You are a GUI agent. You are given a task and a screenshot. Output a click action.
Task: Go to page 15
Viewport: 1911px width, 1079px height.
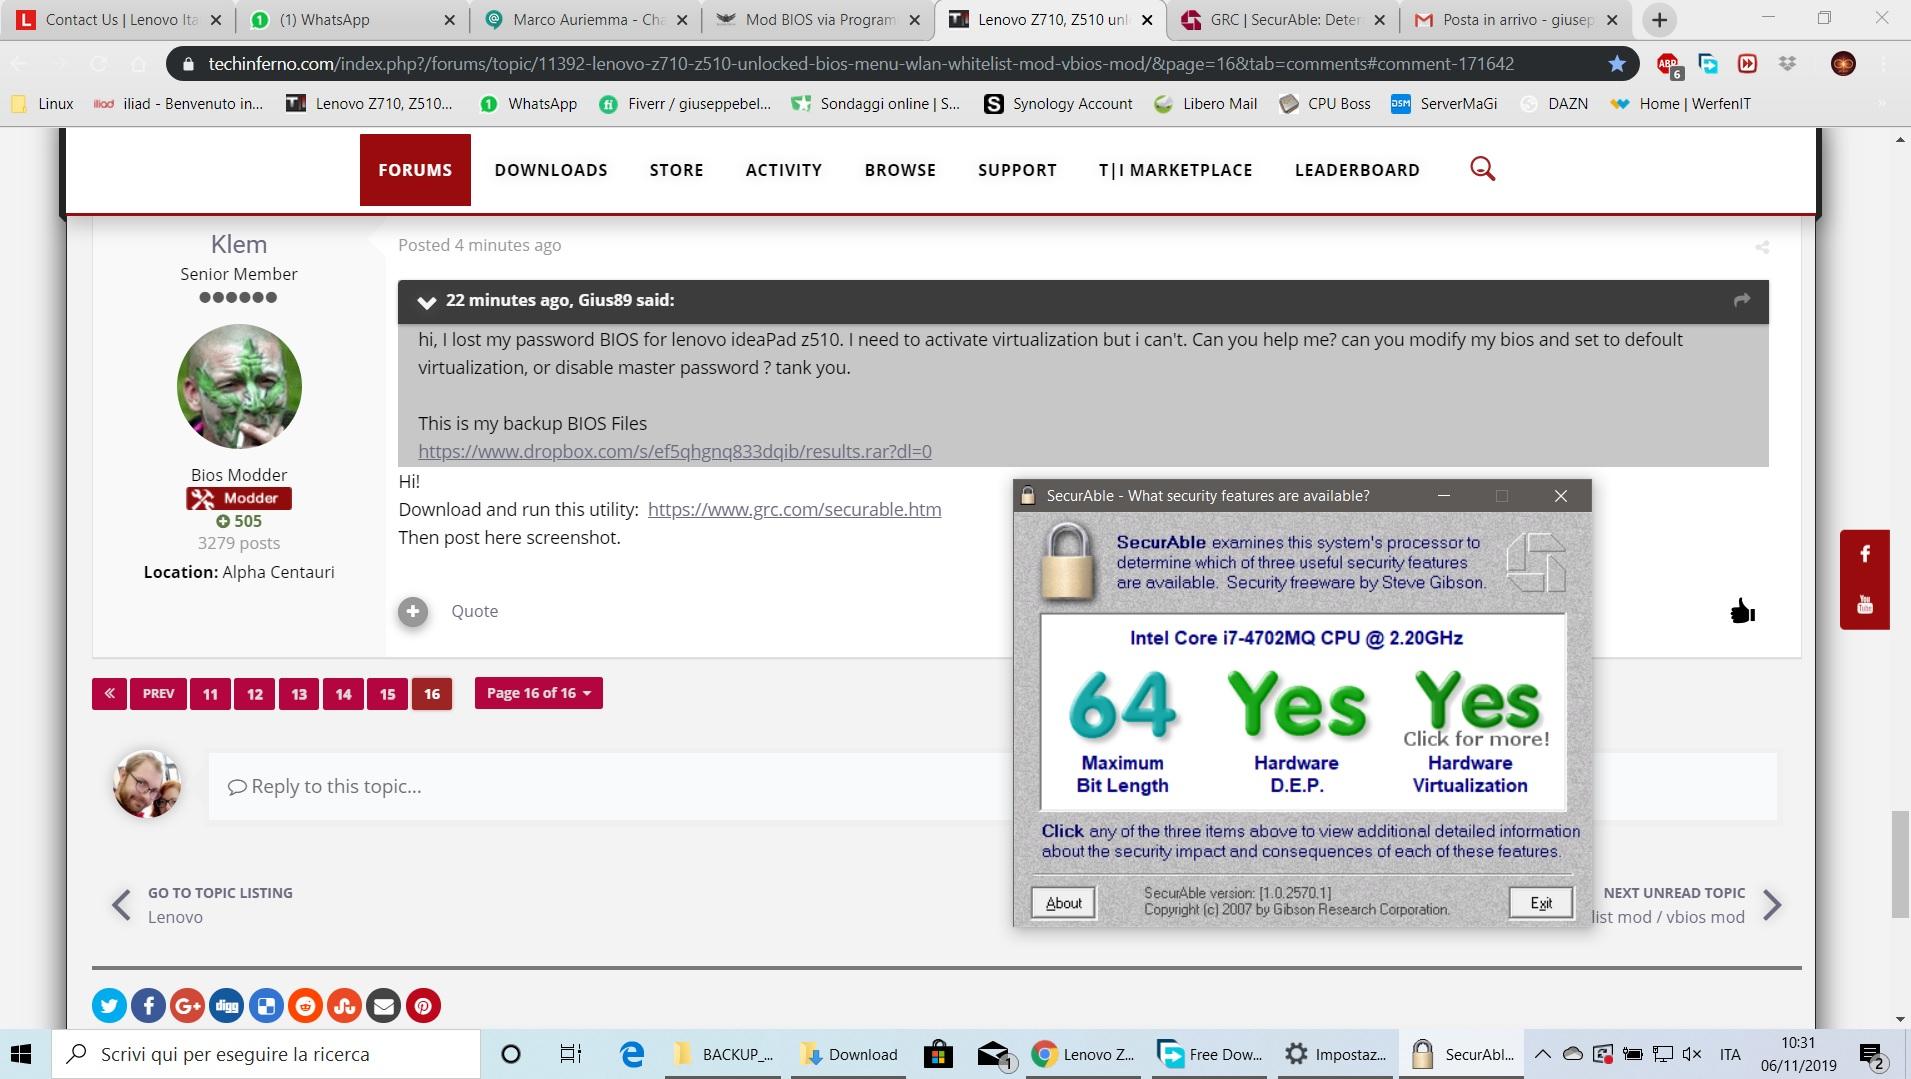387,694
